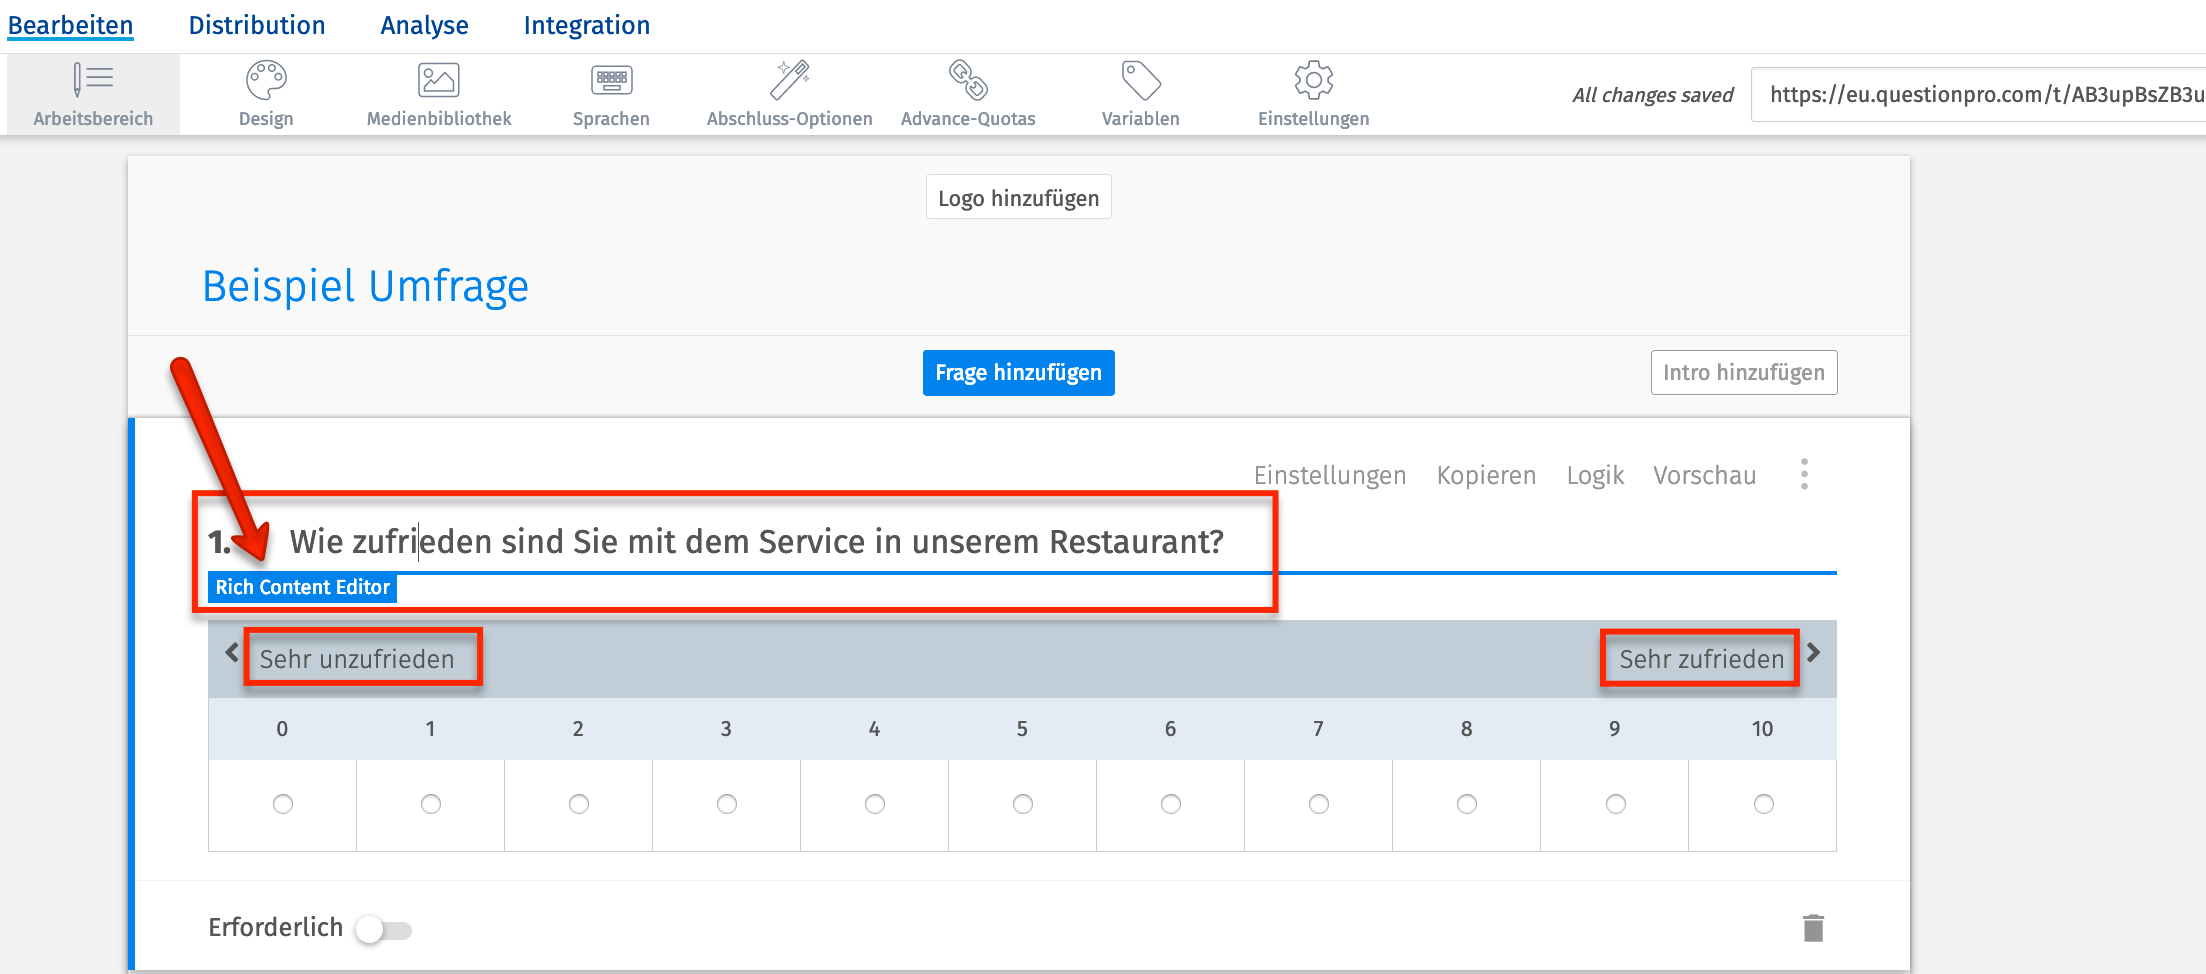Select radio button for rating 5
This screenshot has height=974, width=2206.
coord(1022,804)
